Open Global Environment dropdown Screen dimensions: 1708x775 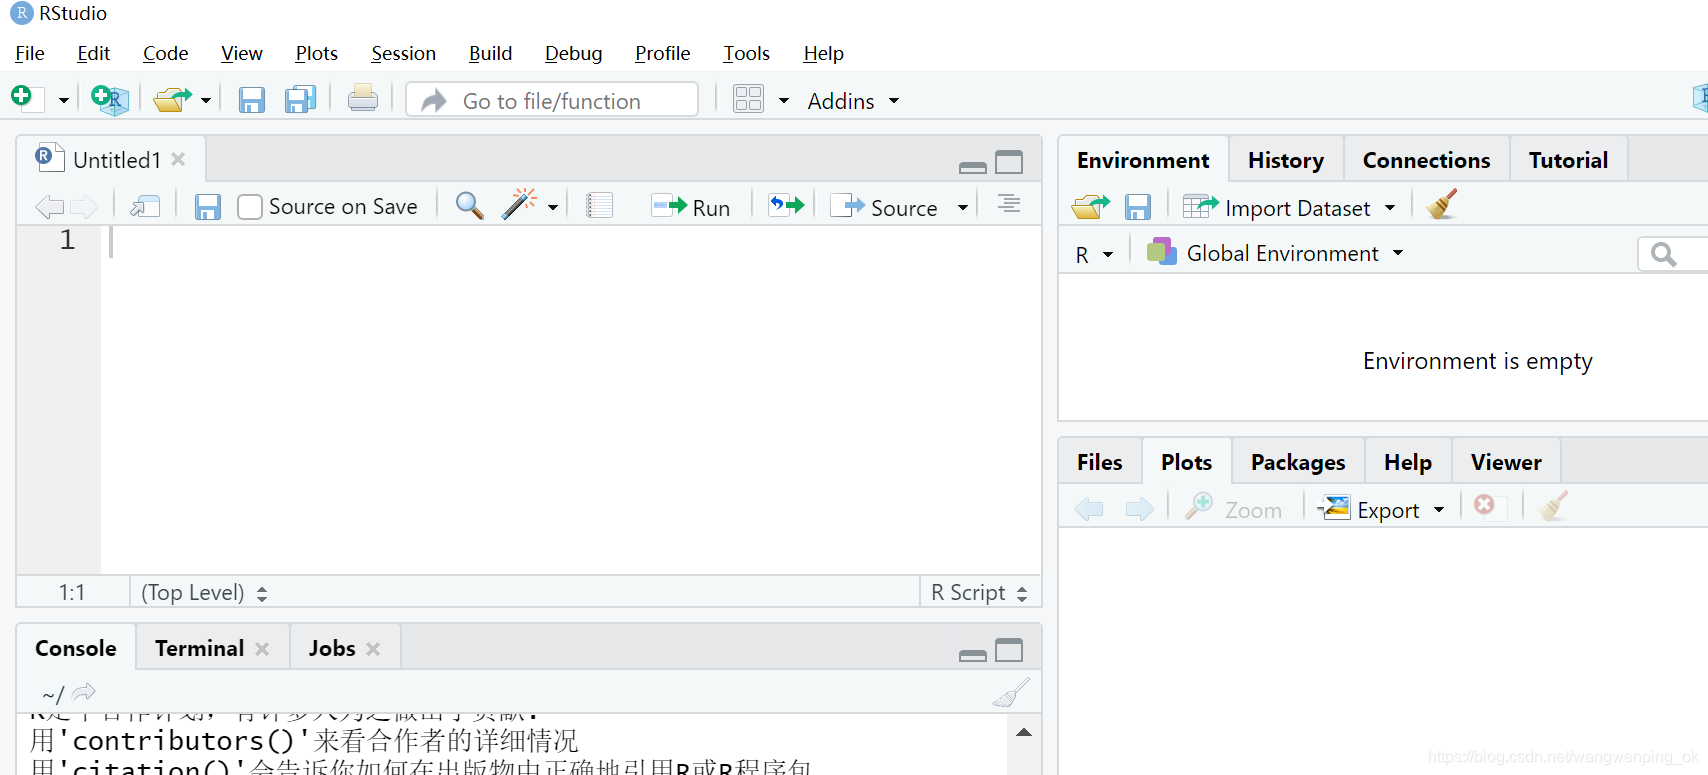coord(1275,253)
